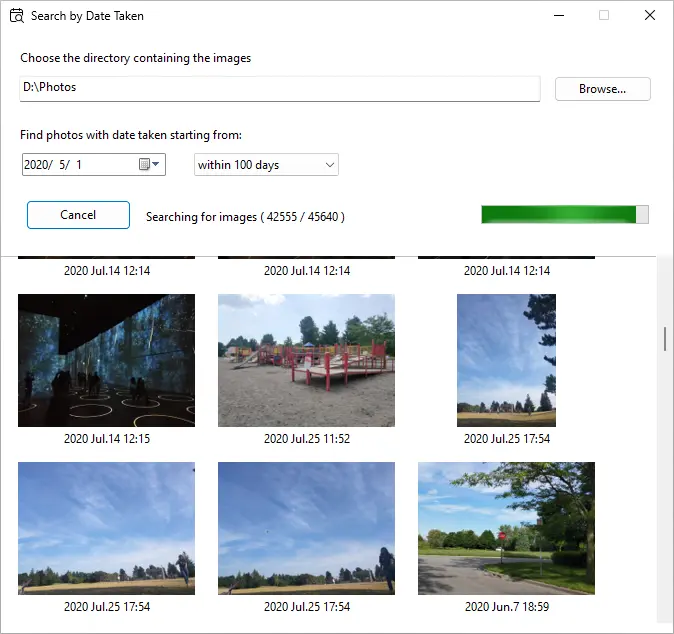Viewport: 674px width, 634px height.
Task: Click the 2020 Jul.25 11:52 caption
Action: coord(307,438)
